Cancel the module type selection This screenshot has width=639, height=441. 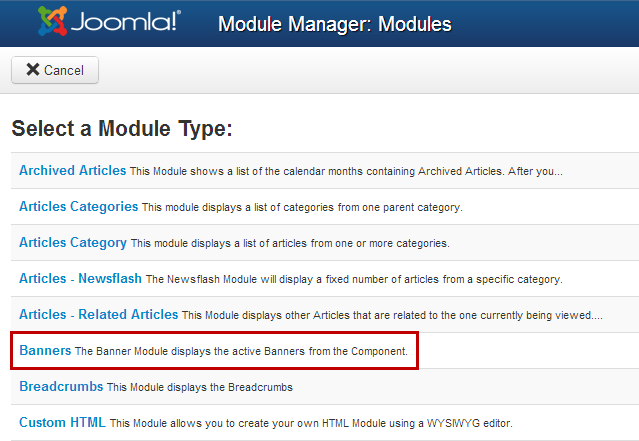pyautogui.click(x=55, y=70)
